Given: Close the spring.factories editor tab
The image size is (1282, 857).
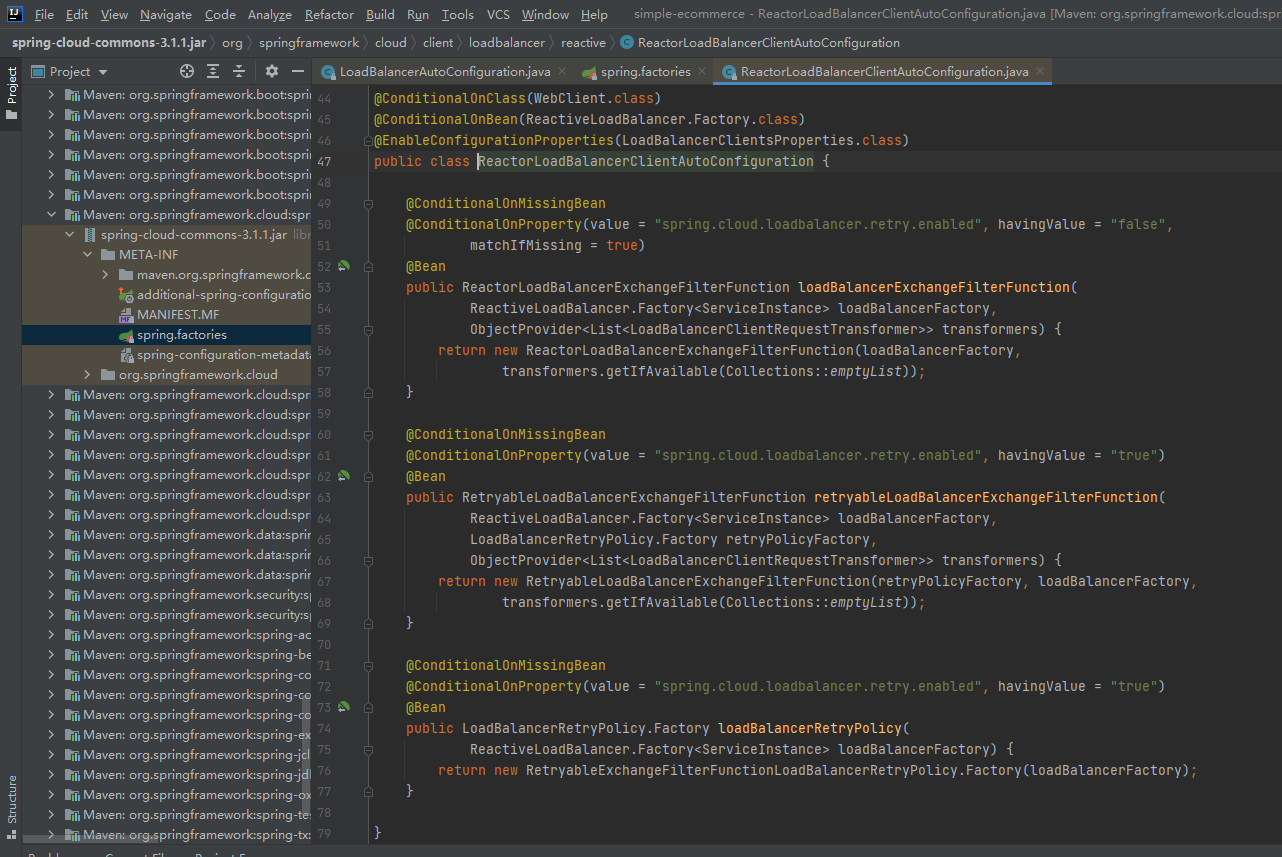Looking at the screenshot, I should (701, 72).
